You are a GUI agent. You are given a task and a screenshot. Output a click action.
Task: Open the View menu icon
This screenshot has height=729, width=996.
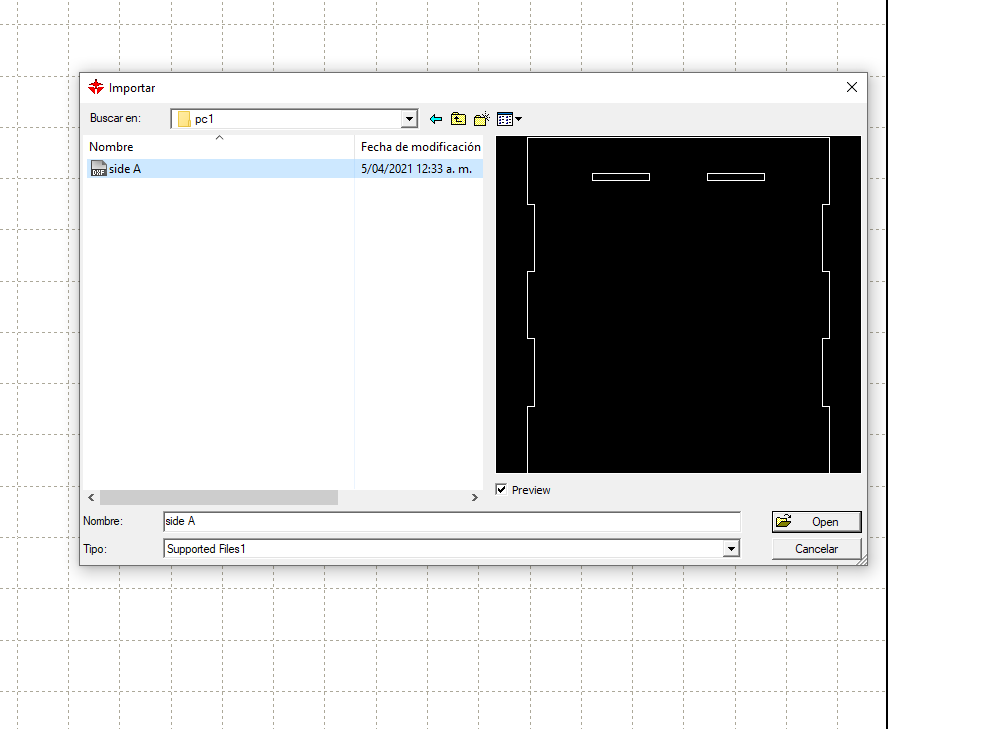(509, 119)
